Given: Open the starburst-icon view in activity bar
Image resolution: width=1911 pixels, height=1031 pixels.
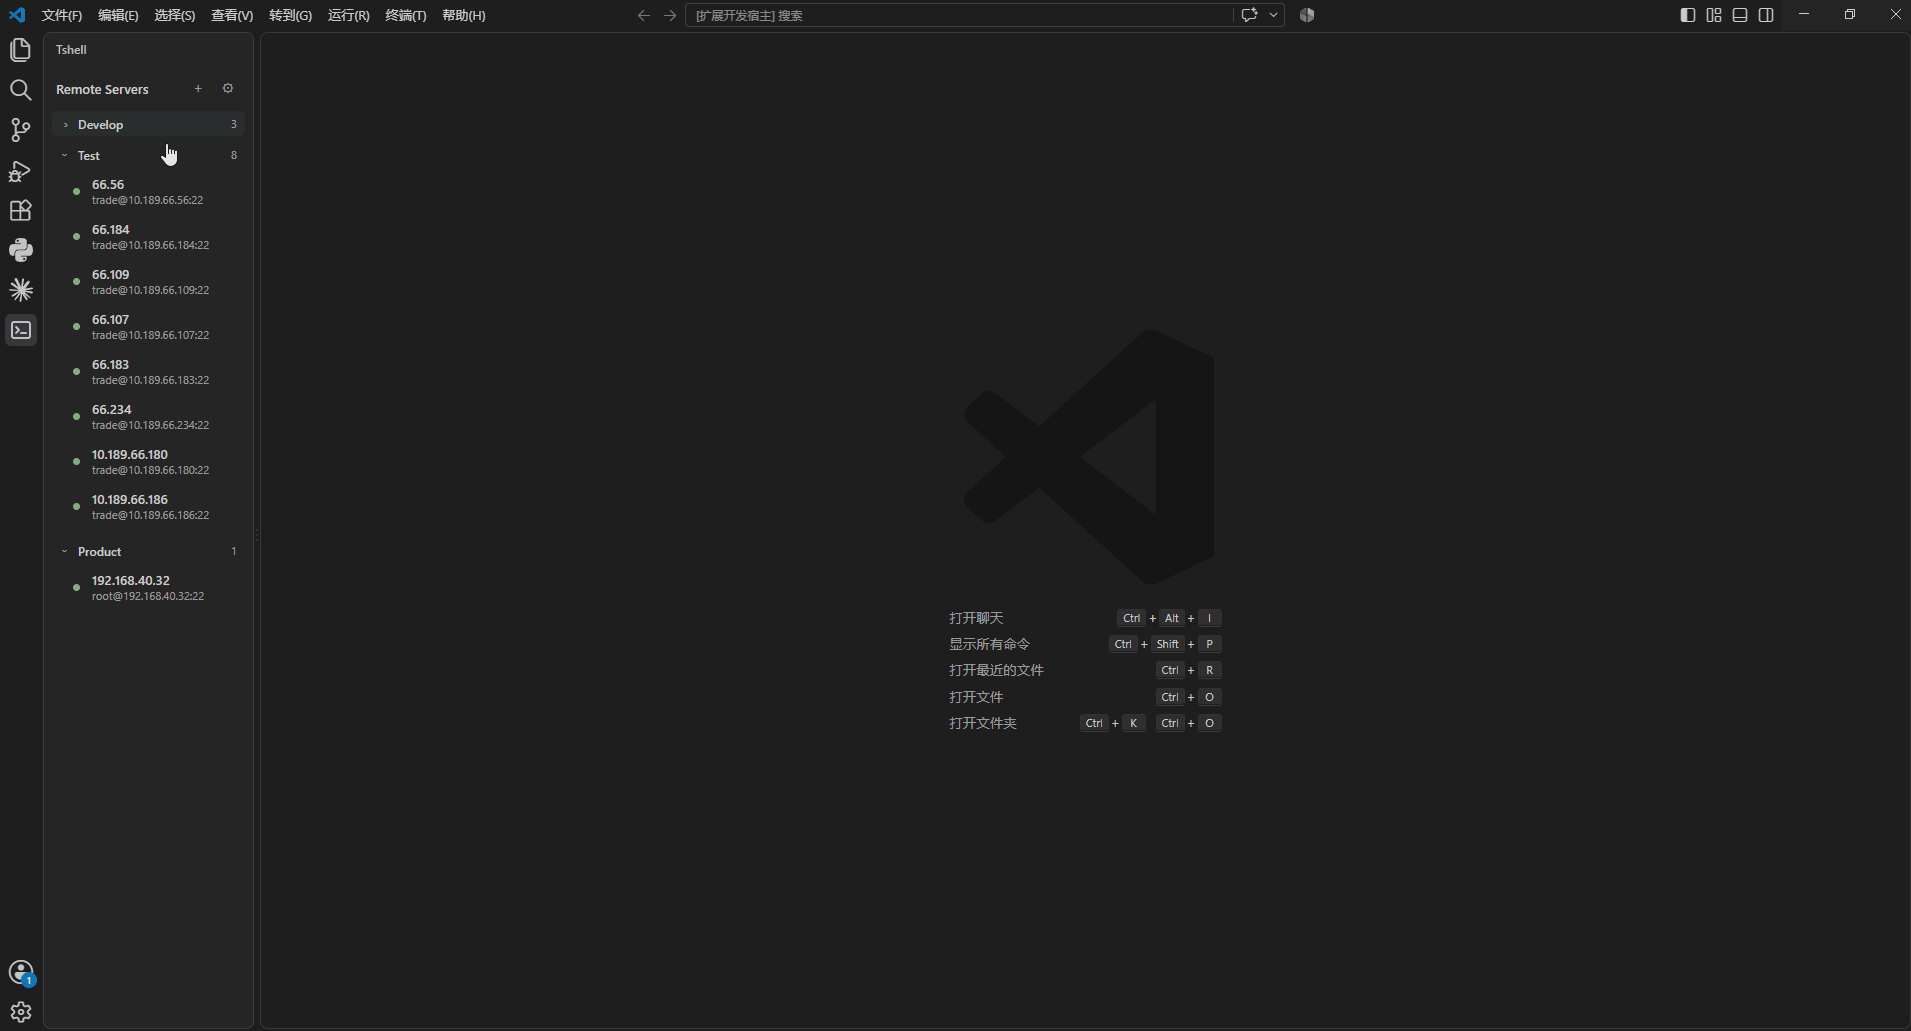Looking at the screenshot, I should point(20,290).
